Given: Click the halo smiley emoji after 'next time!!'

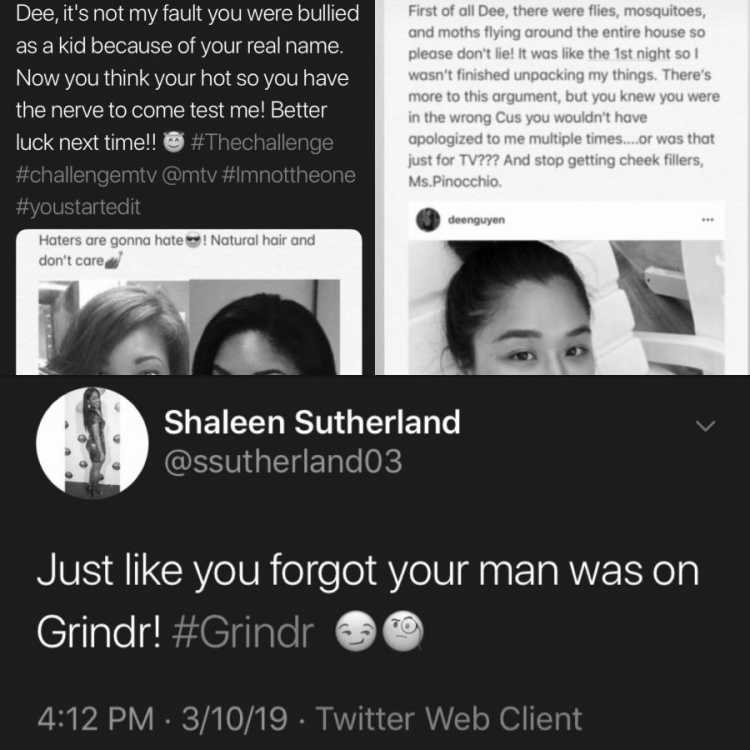Looking at the screenshot, I should click(174, 142).
